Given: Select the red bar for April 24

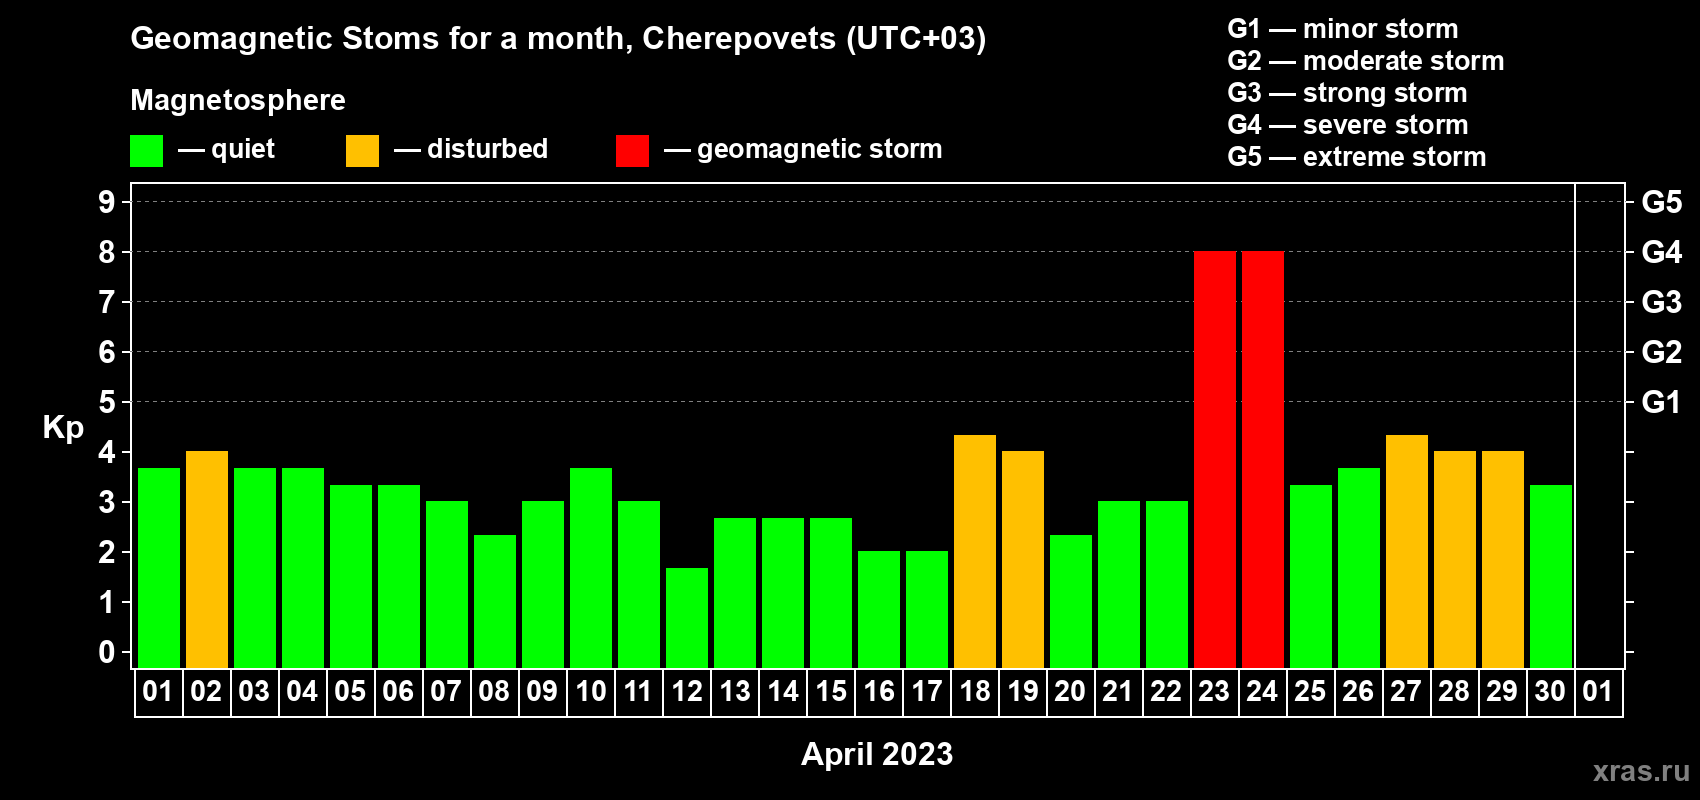Looking at the screenshot, I should coord(1263,460).
